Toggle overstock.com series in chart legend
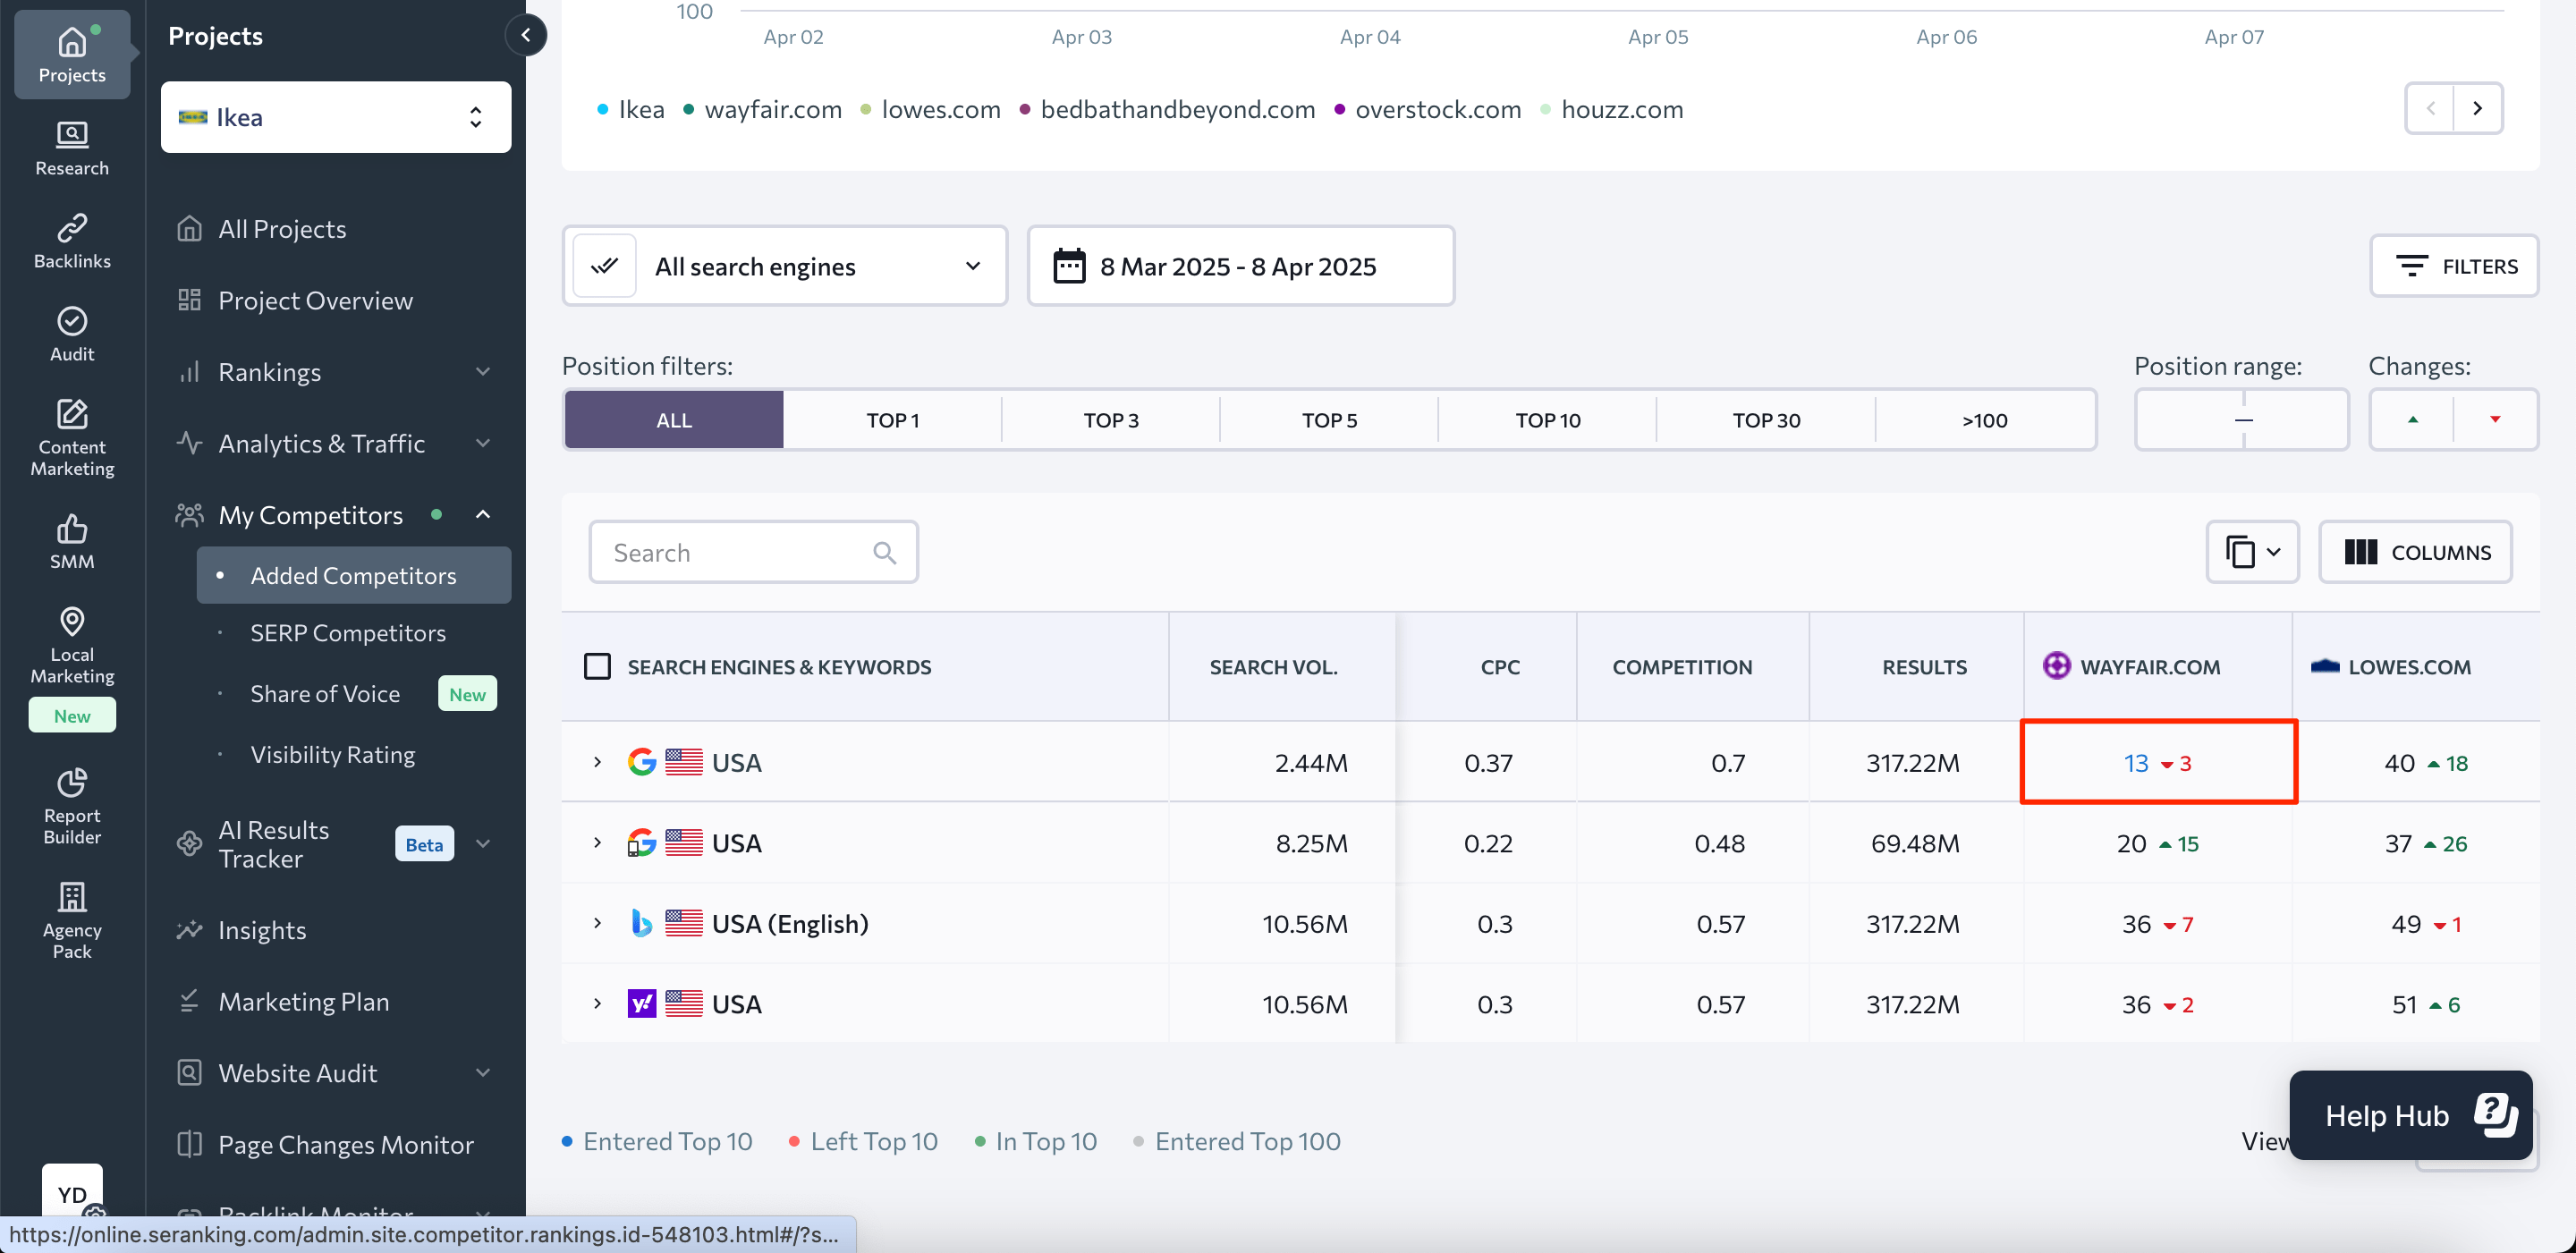Image resolution: width=2576 pixels, height=1253 pixels. click(x=1428, y=109)
